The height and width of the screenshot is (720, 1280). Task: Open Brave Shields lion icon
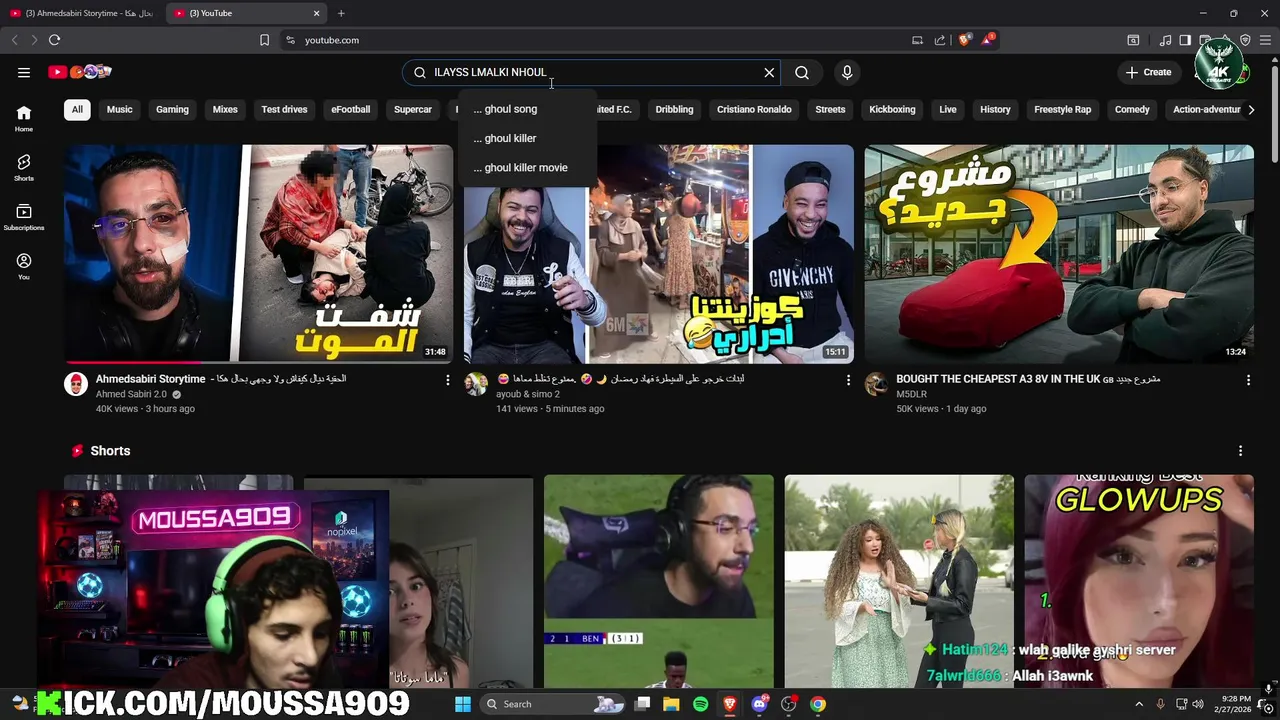(964, 40)
